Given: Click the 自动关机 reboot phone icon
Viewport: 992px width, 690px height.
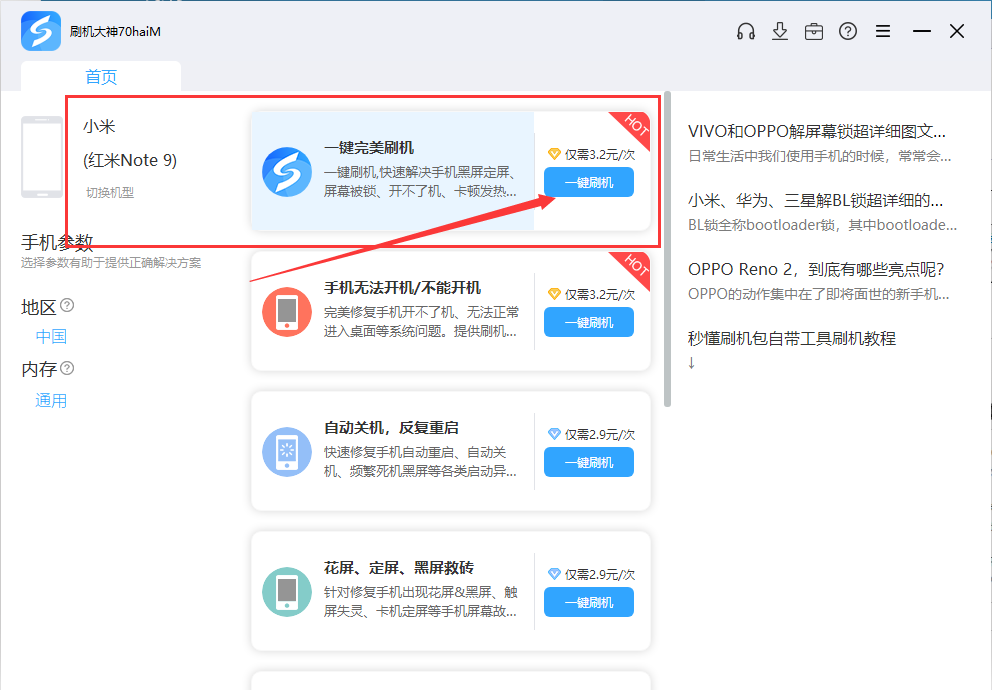Looking at the screenshot, I should coord(287,451).
